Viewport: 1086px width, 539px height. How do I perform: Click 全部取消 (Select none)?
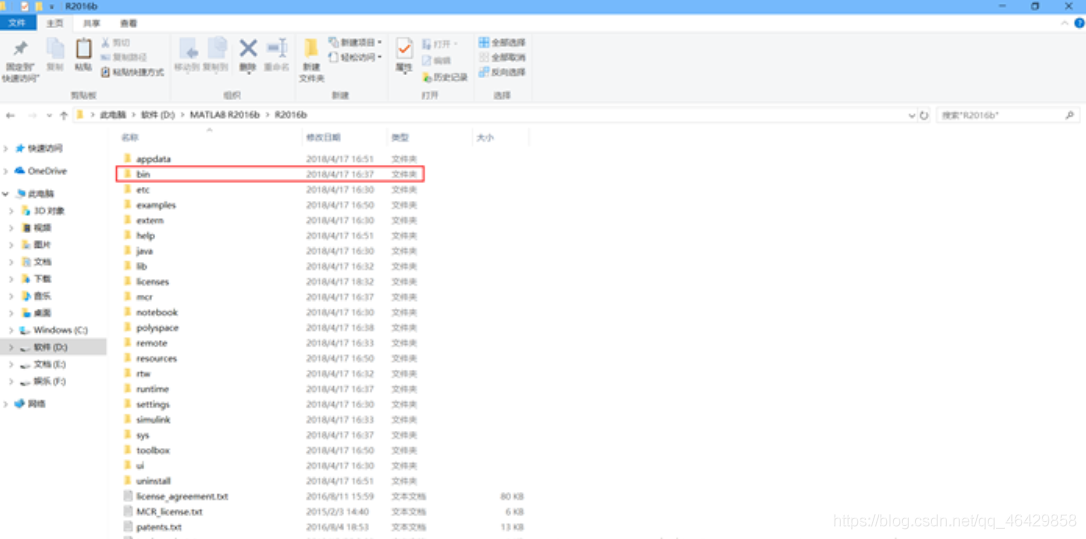coord(502,58)
